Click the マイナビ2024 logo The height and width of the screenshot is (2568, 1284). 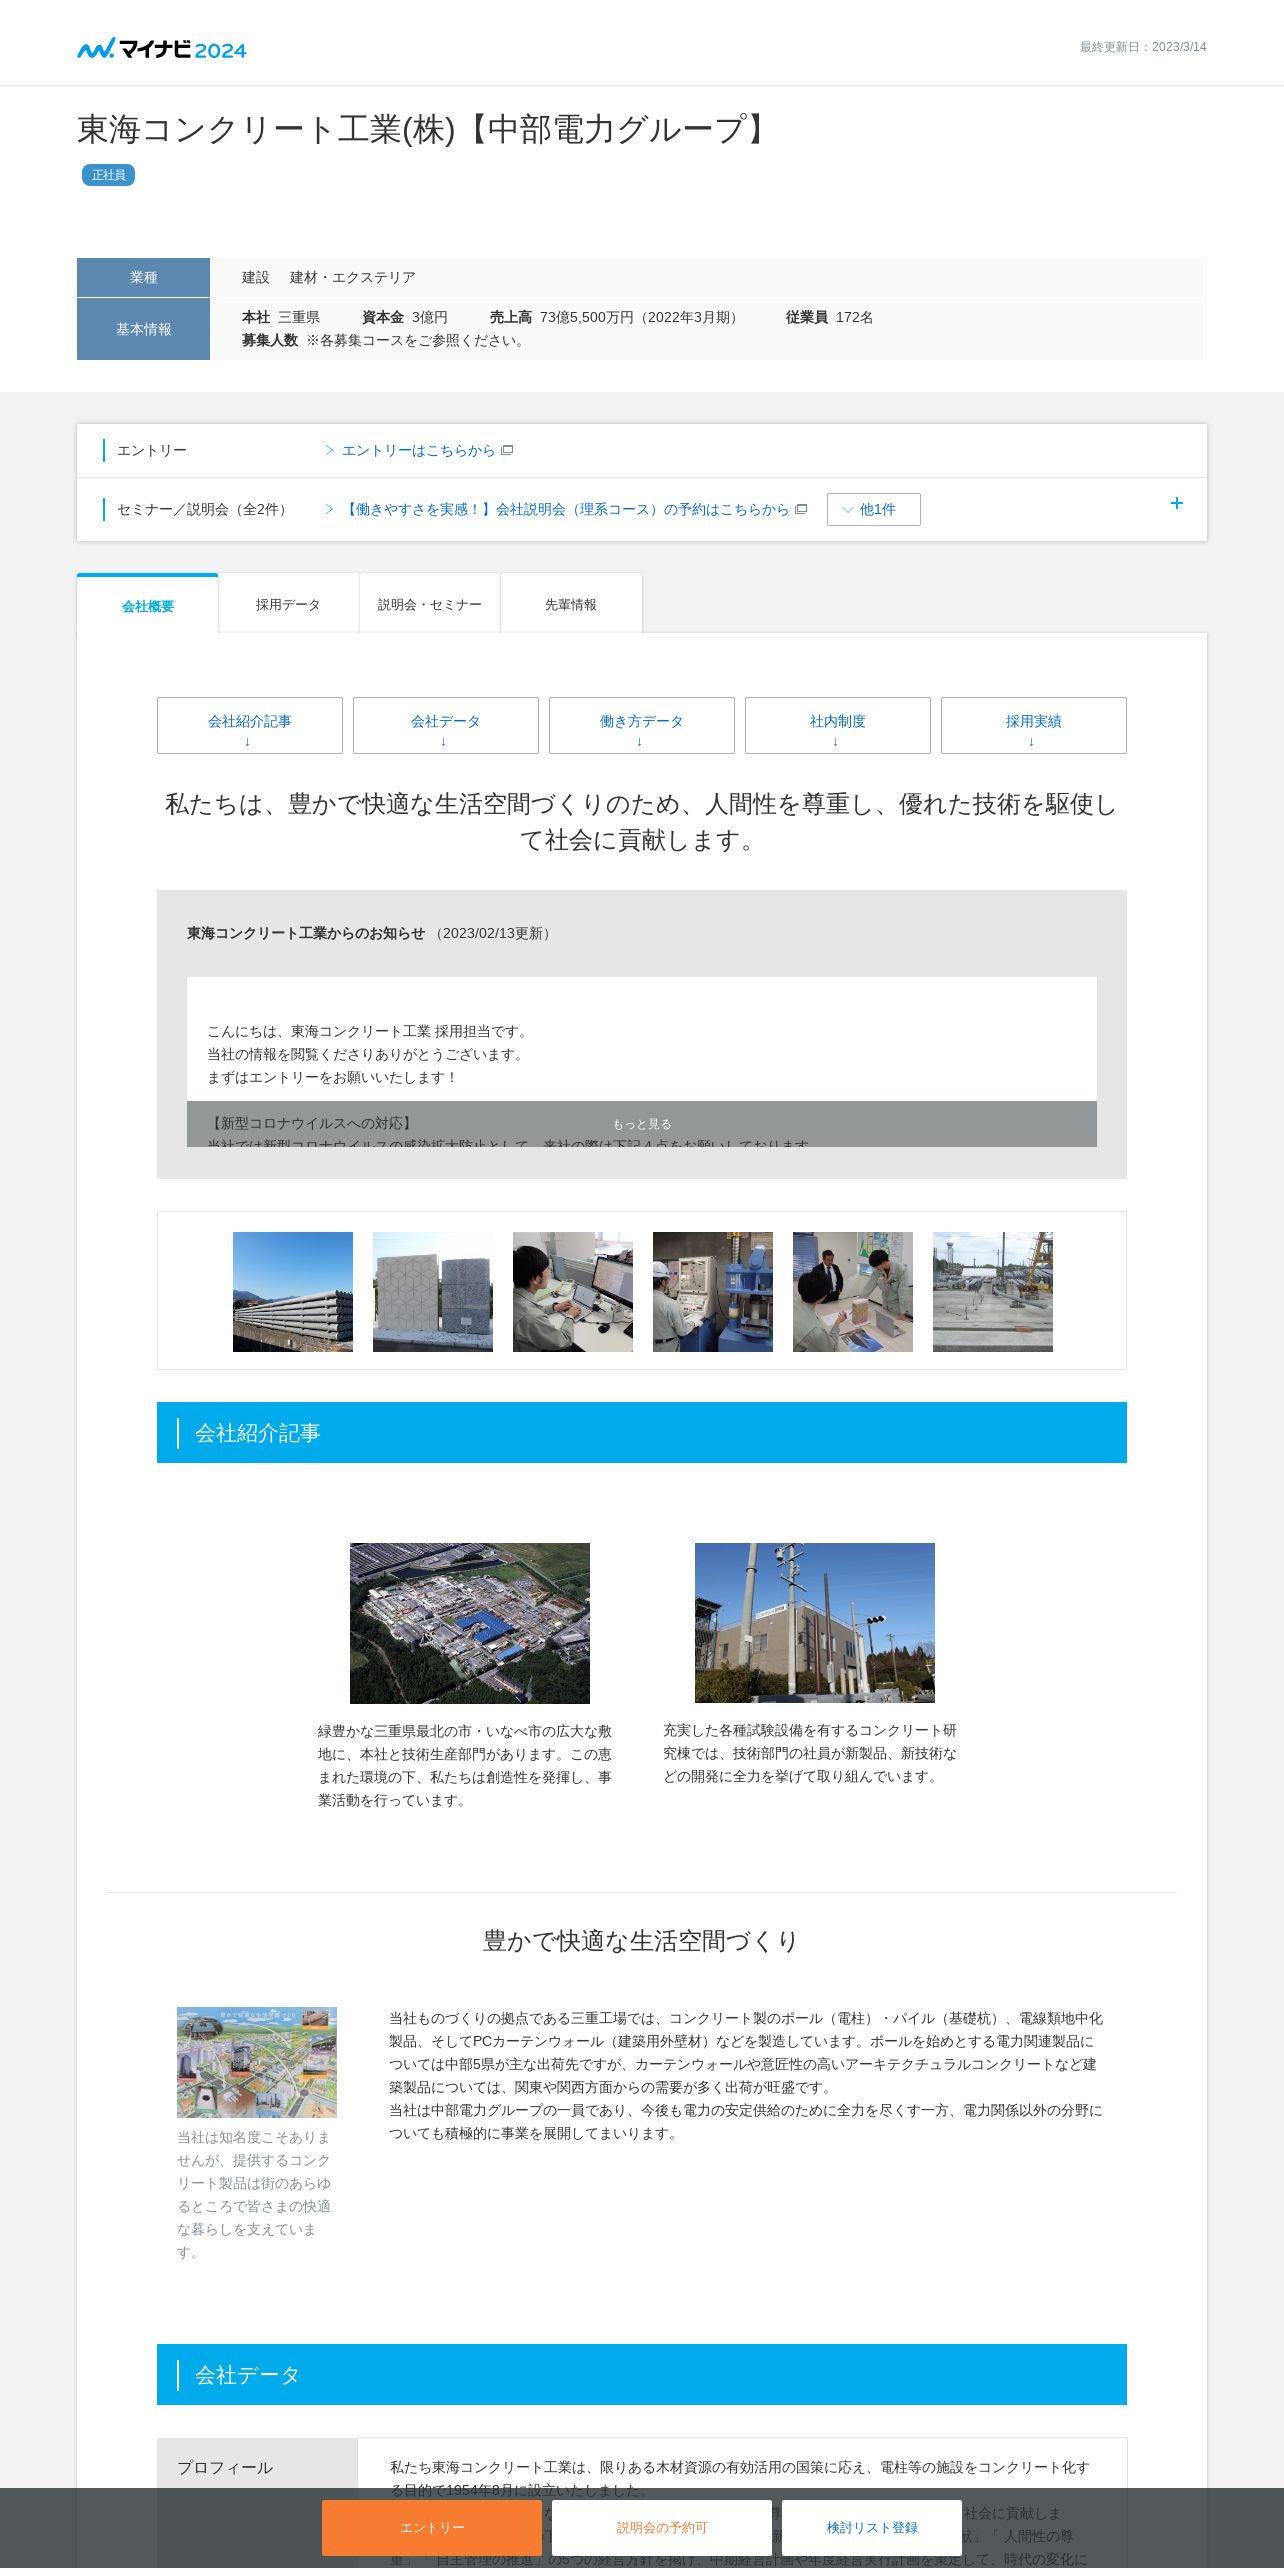pyautogui.click(x=162, y=48)
